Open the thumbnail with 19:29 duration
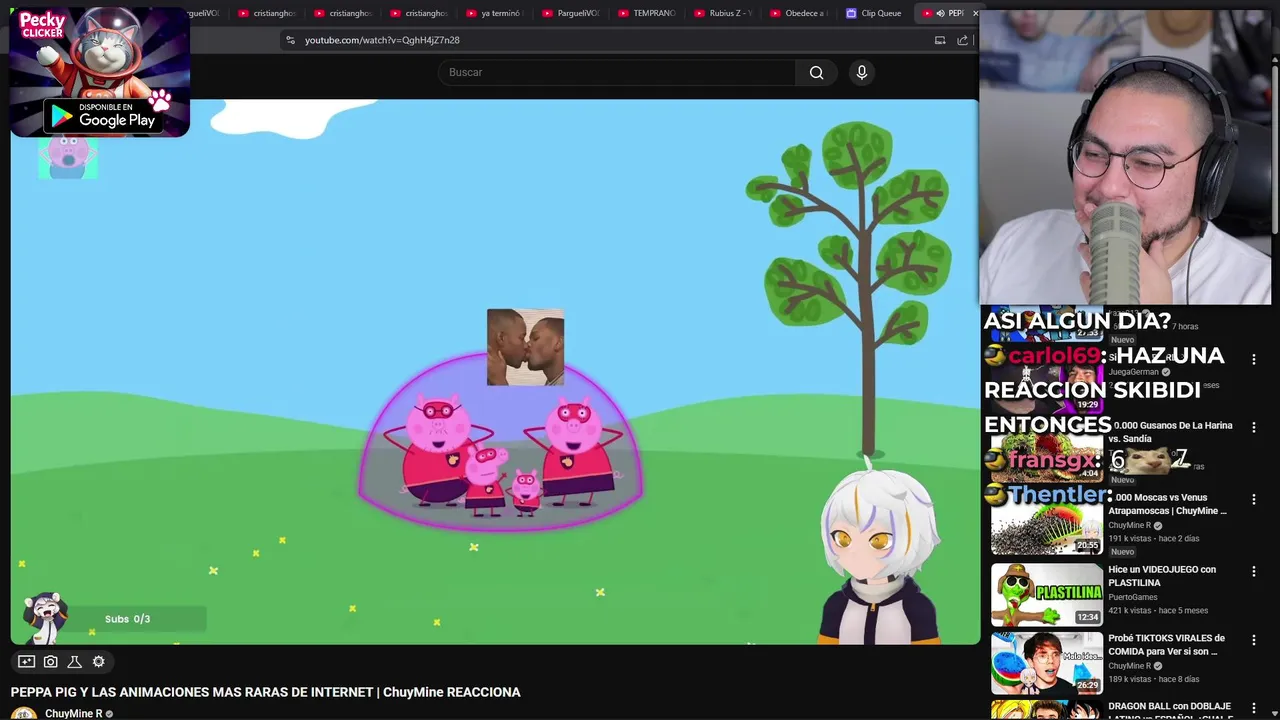 click(1047, 383)
